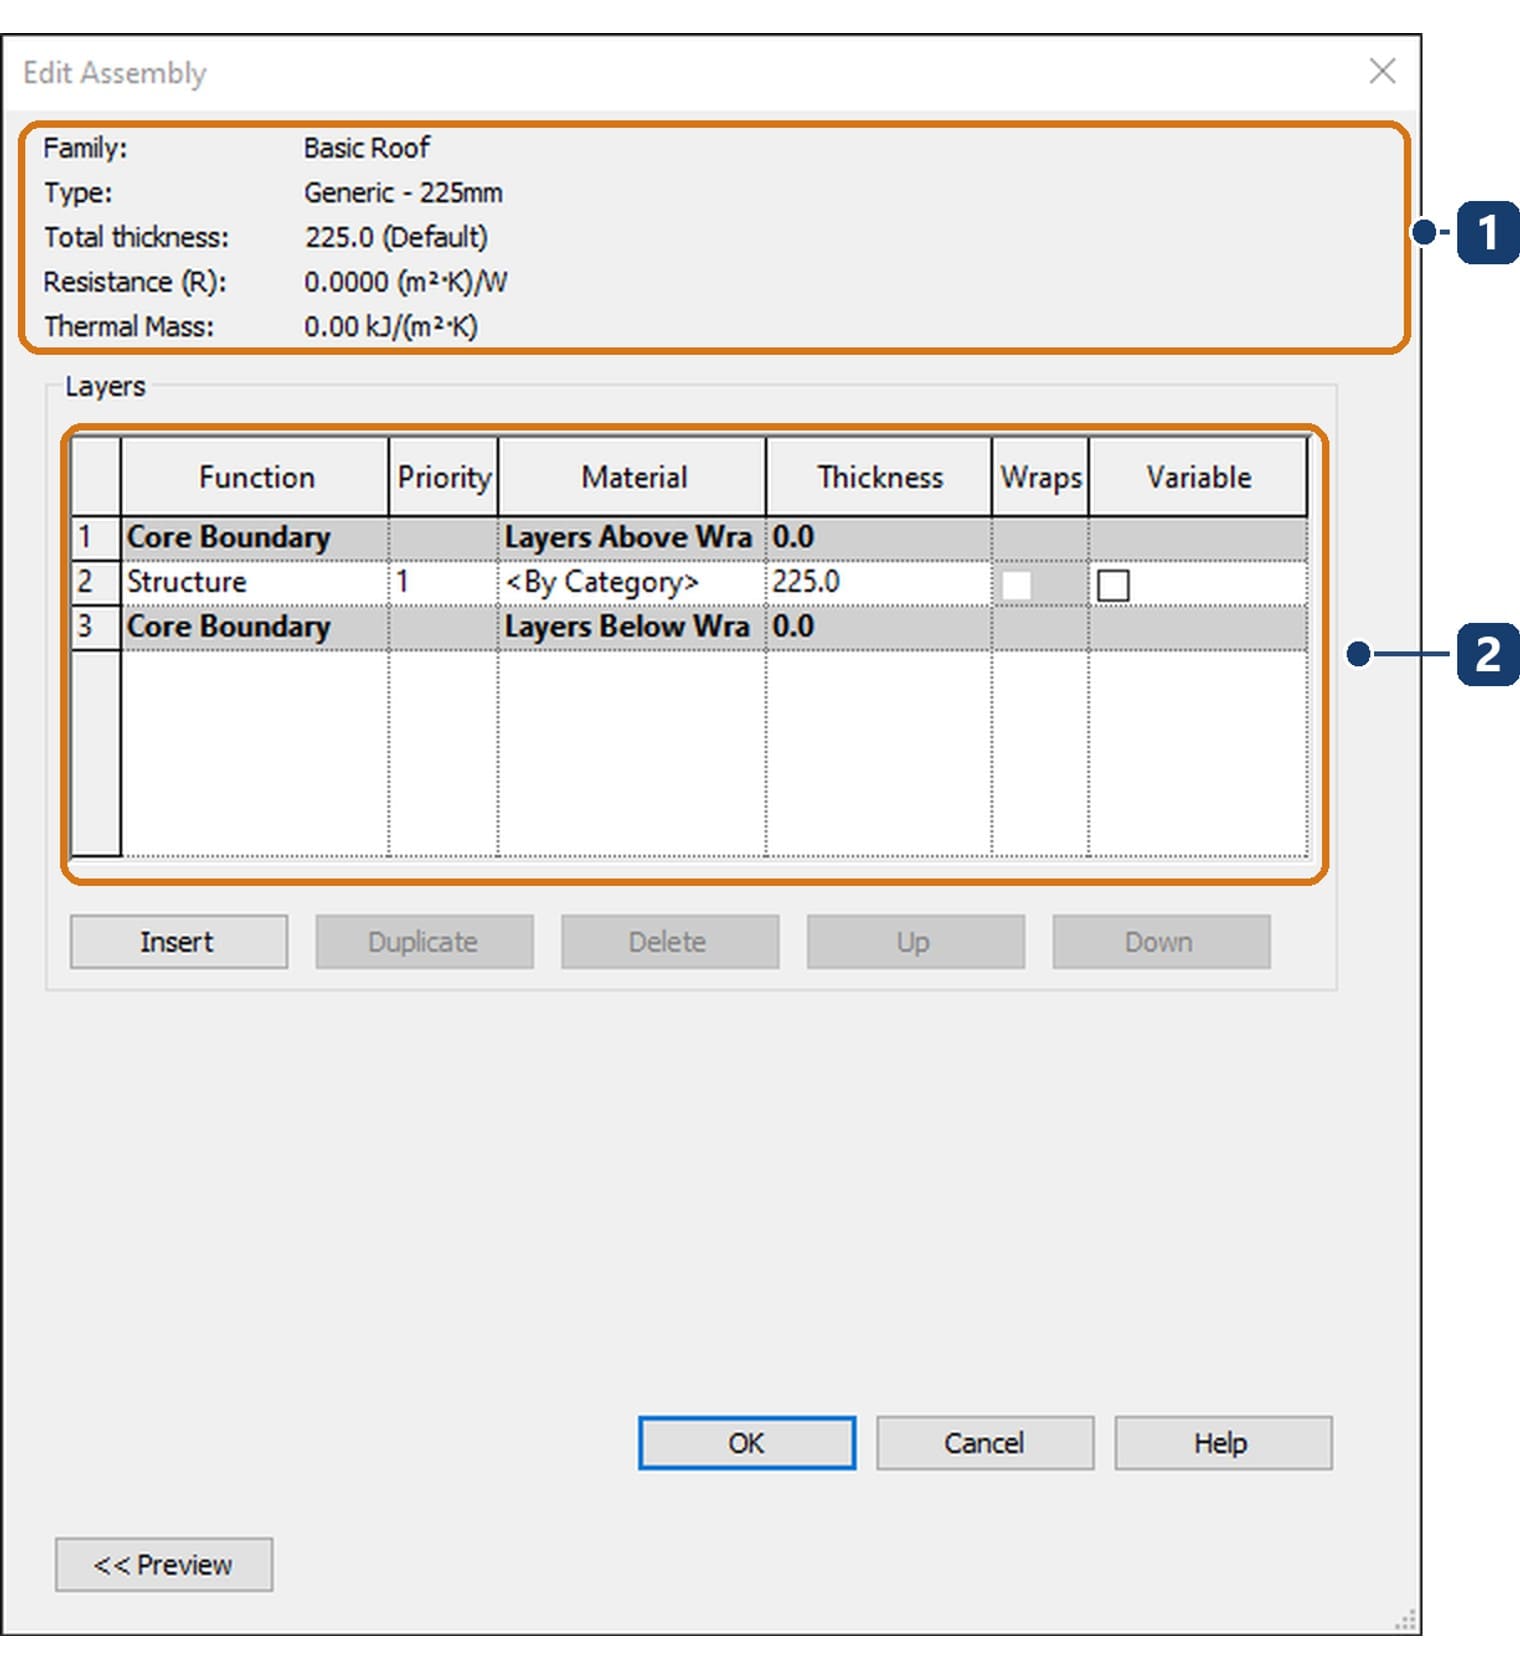Image resolution: width=1520 pixels, height=1668 pixels.
Task: Click the Up button
Action: pyautogui.click(x=915, y=941)
